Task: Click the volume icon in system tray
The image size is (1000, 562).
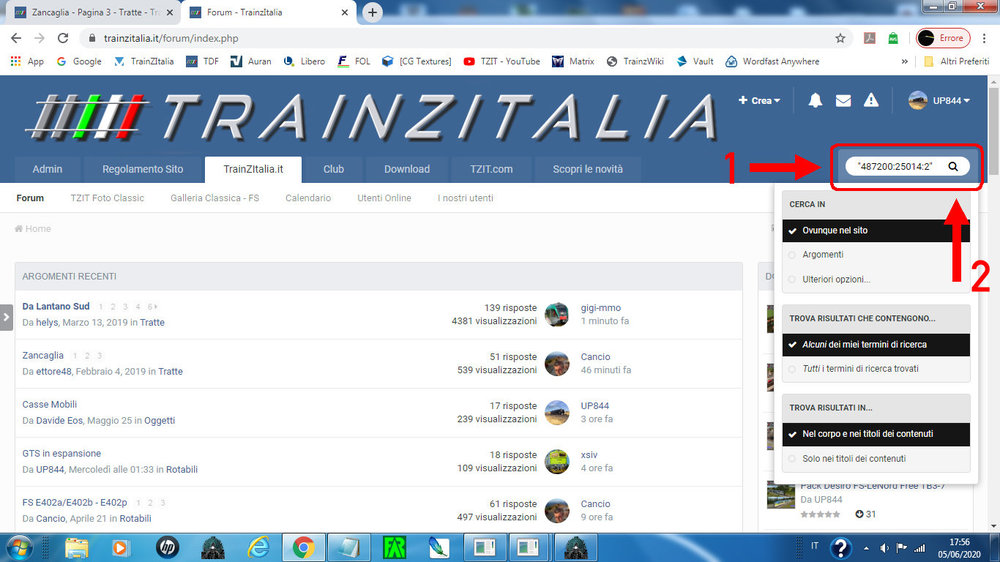Action: point(884,548)
